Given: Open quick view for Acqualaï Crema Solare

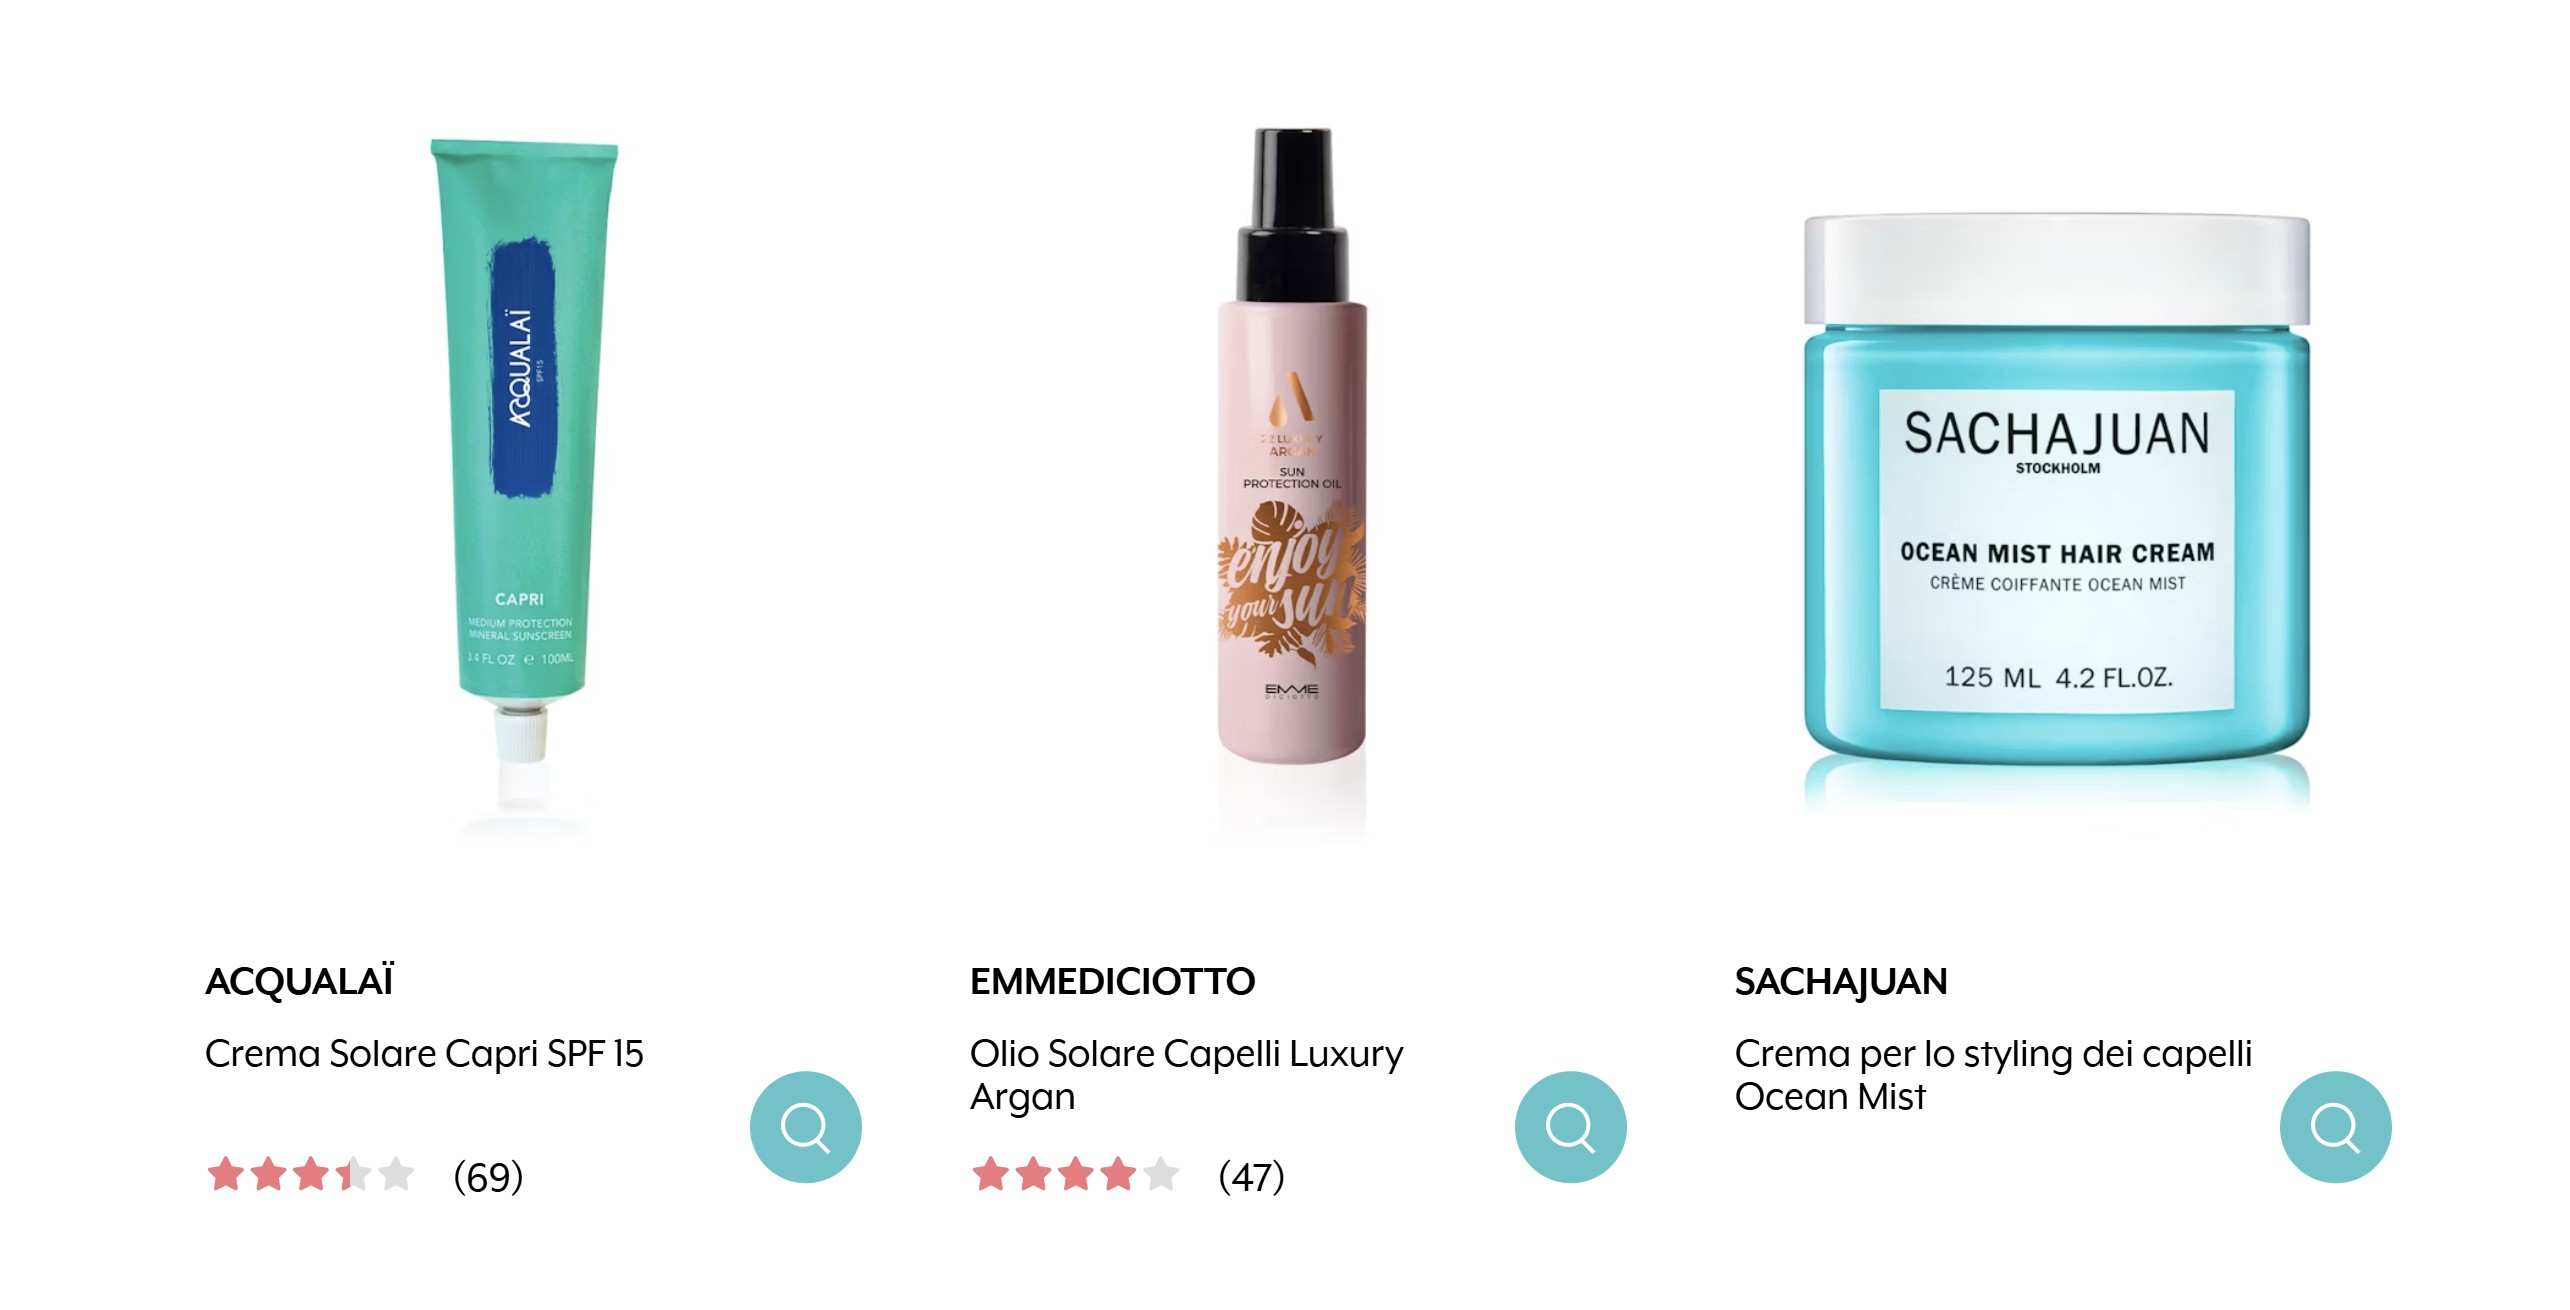Looking at the screenshot, I should click(805, 1127).
